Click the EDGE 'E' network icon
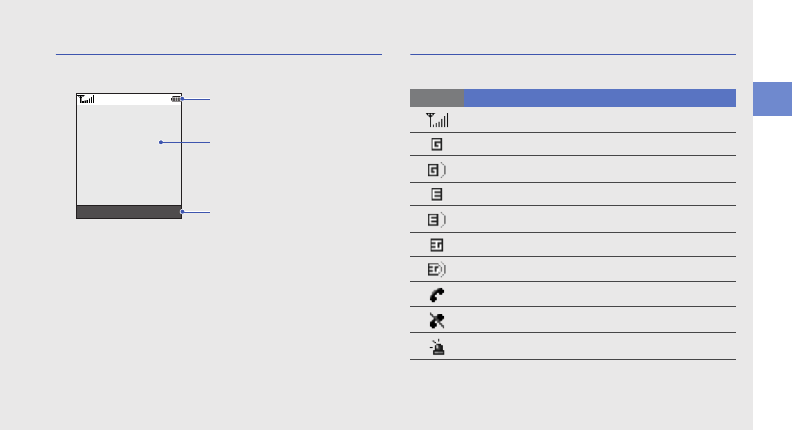 tap(437, 194)
